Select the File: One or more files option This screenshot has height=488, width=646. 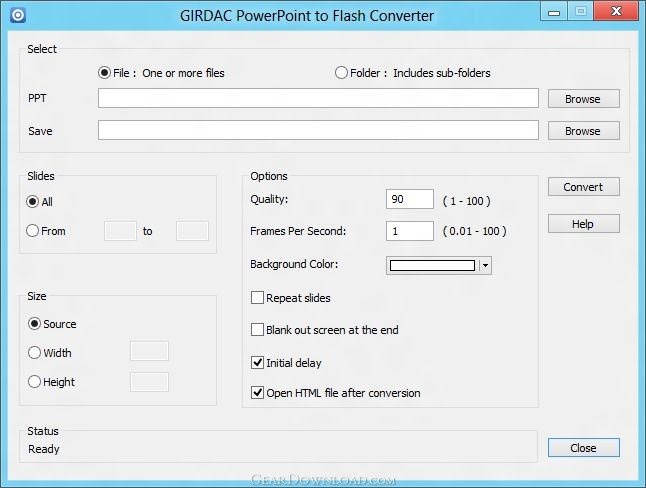161,73
